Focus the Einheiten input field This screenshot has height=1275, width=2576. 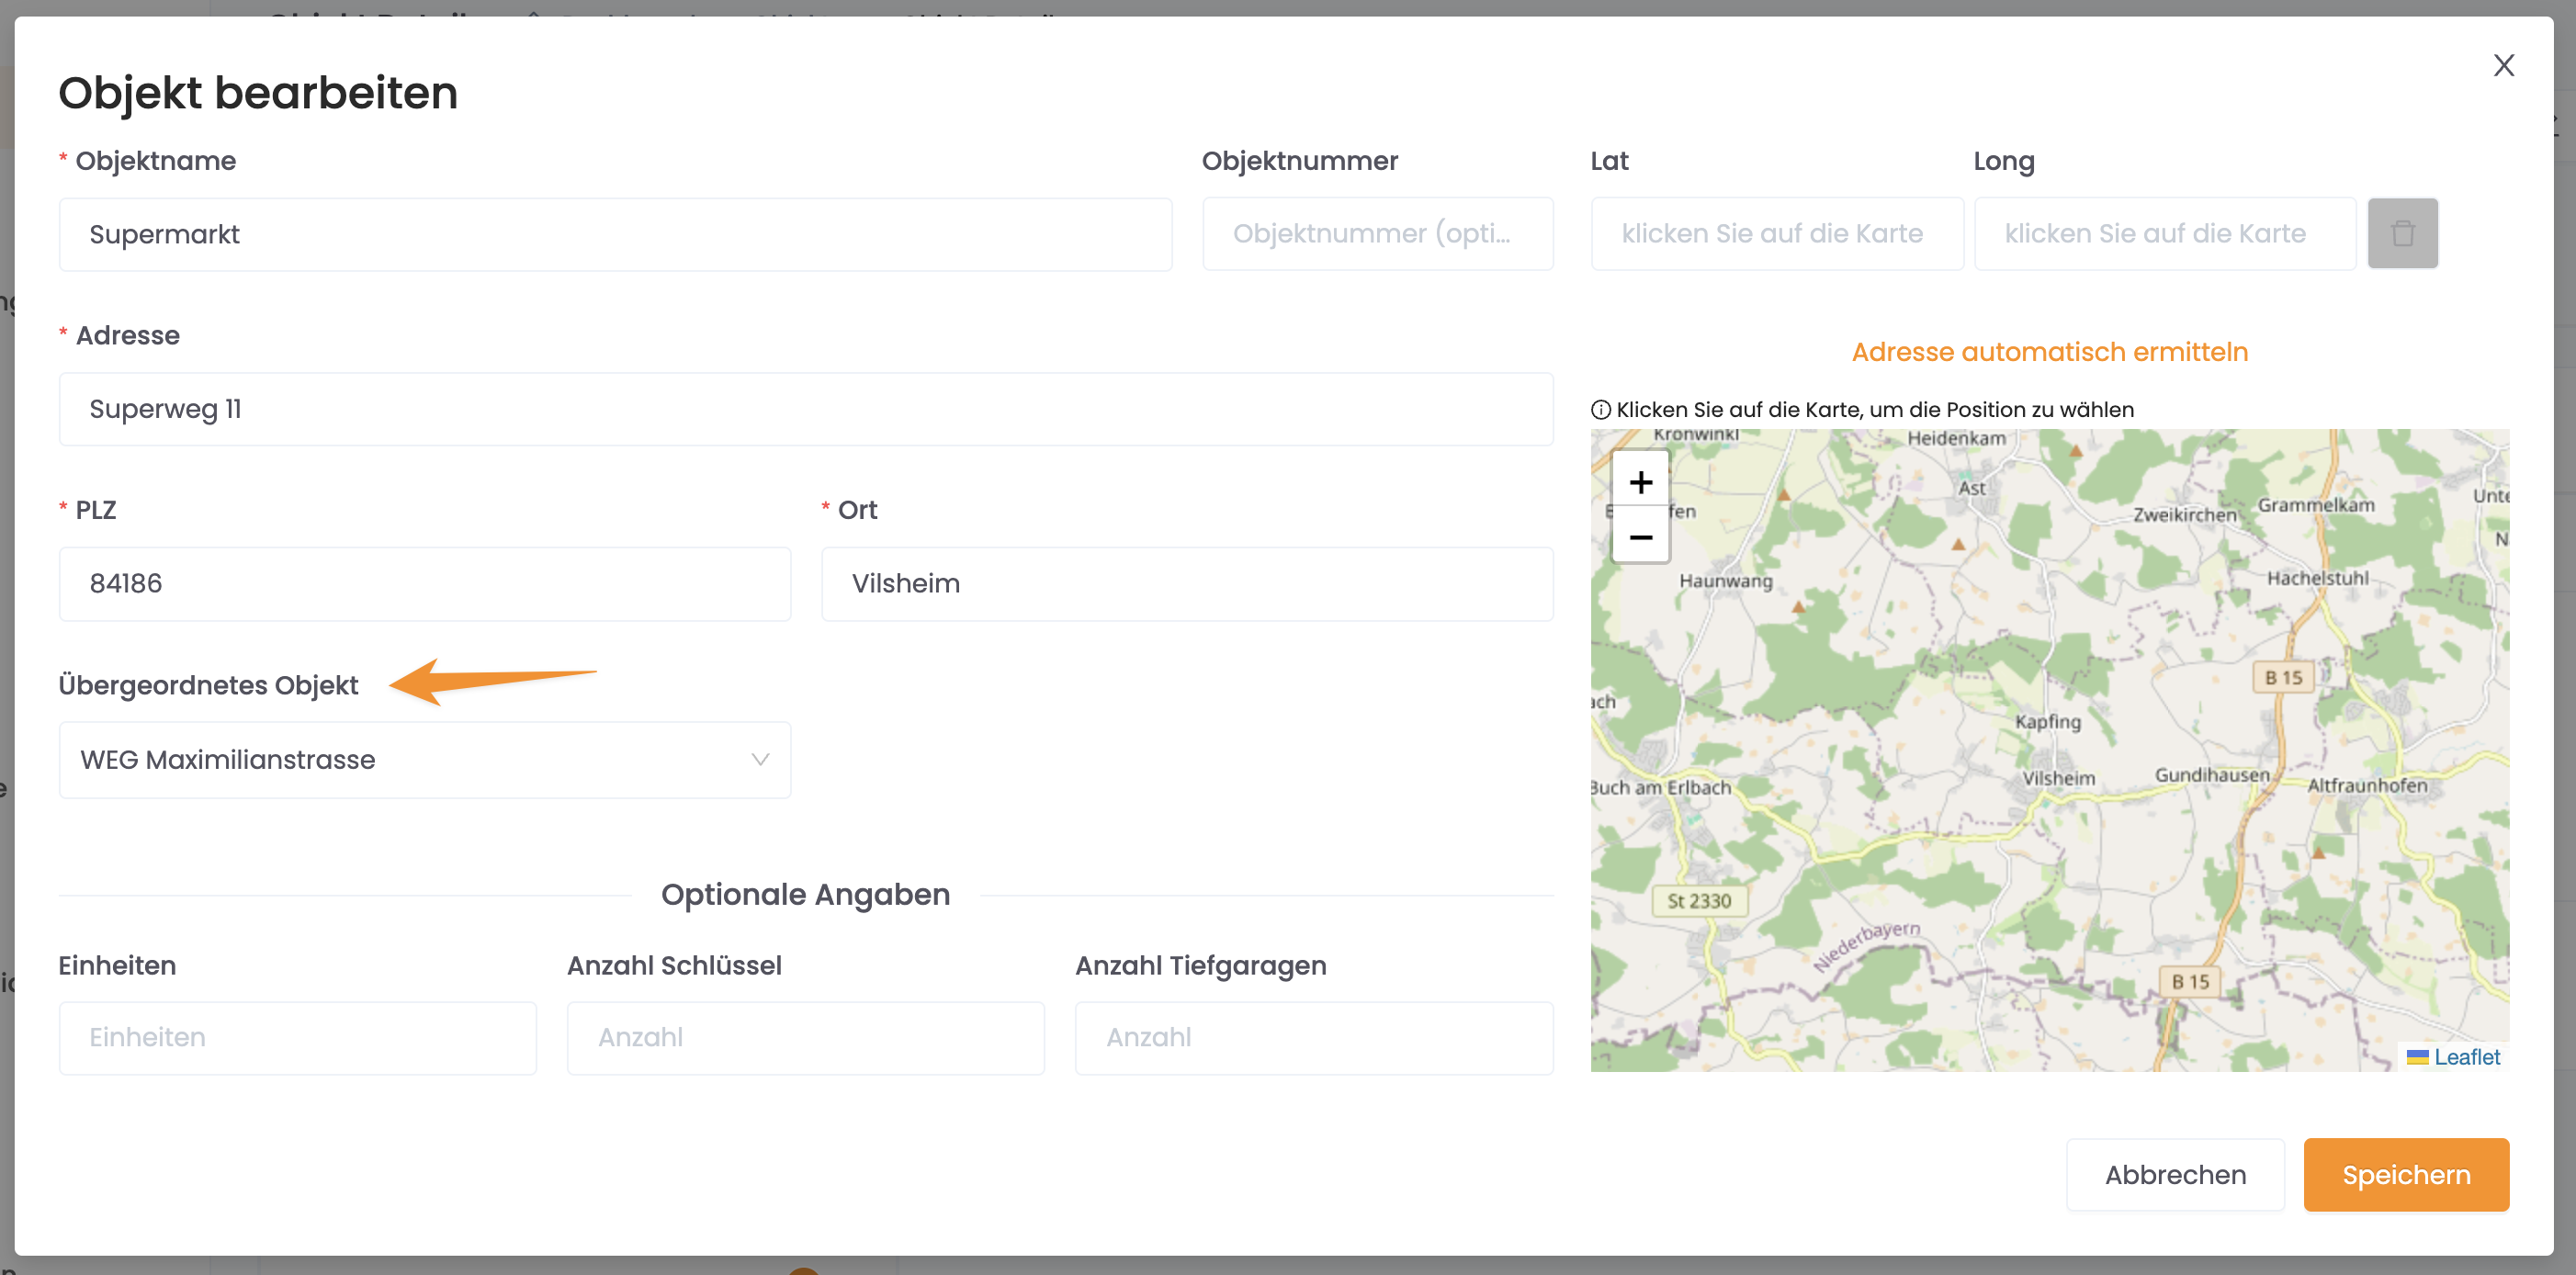click(x=298, y=1038)
